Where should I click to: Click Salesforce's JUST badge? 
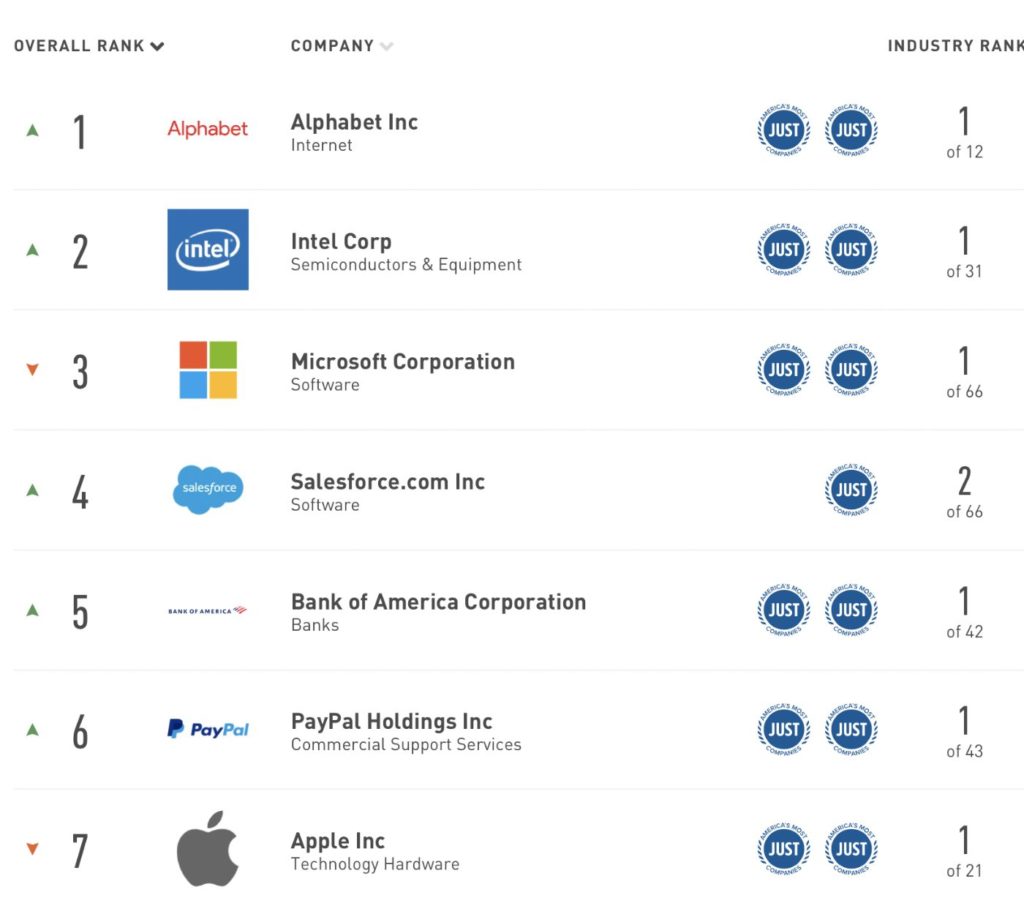click(x=851, y=490)
